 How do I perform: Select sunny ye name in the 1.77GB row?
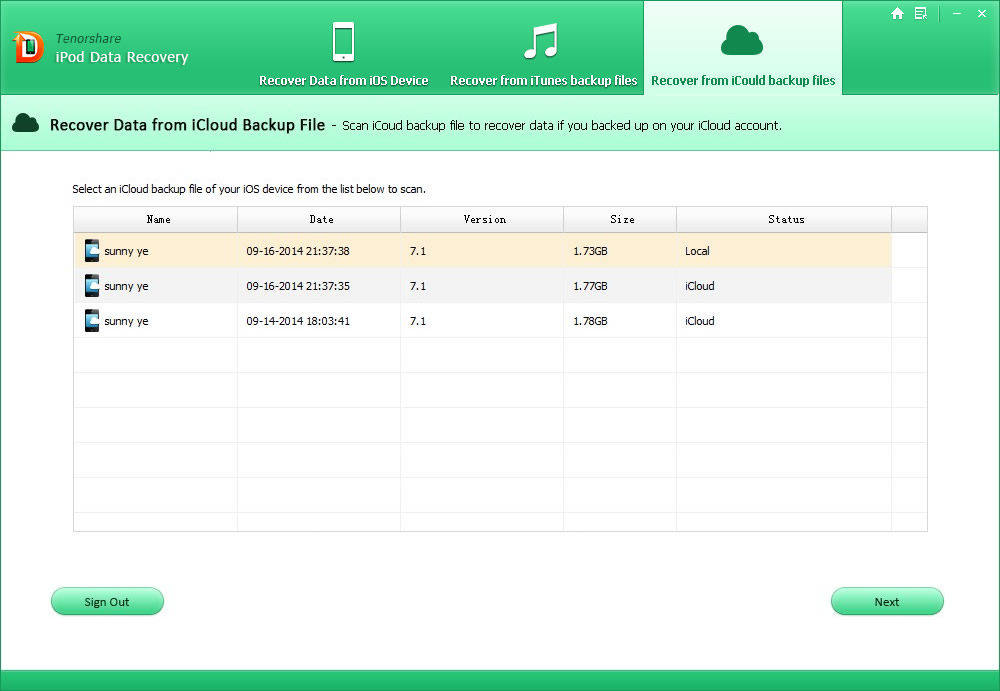tap(126, 286)
